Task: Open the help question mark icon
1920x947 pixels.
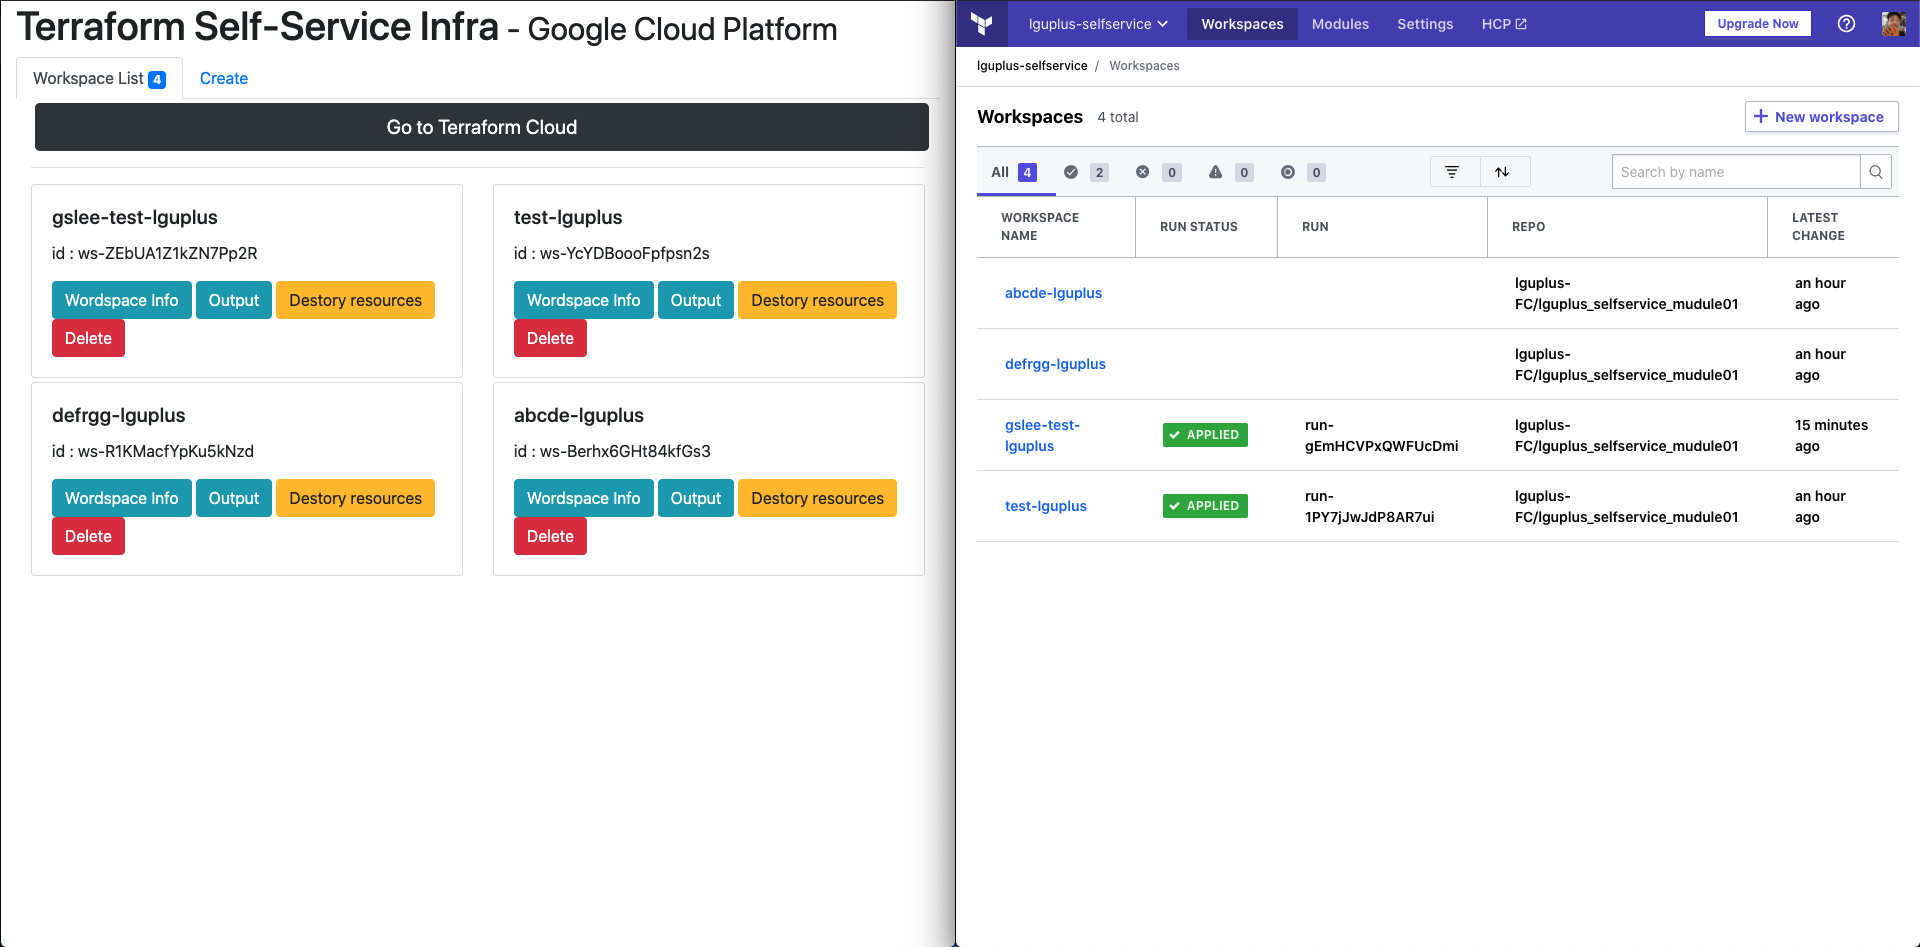Action: (x=1846, y=23)
